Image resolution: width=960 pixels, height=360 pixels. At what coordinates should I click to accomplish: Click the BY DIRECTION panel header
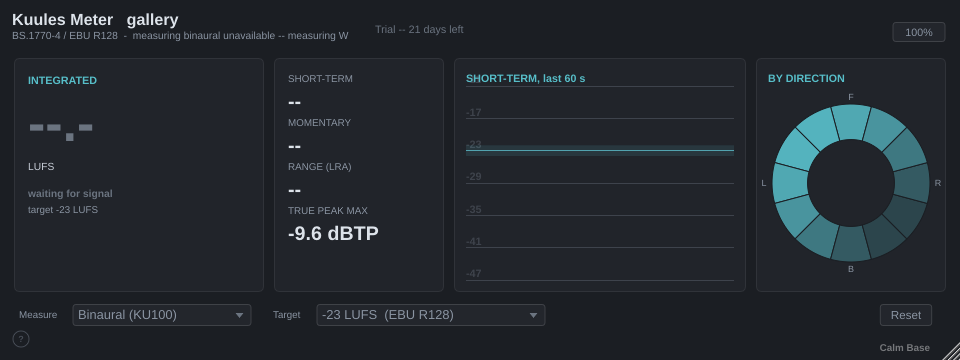(806, 78)
